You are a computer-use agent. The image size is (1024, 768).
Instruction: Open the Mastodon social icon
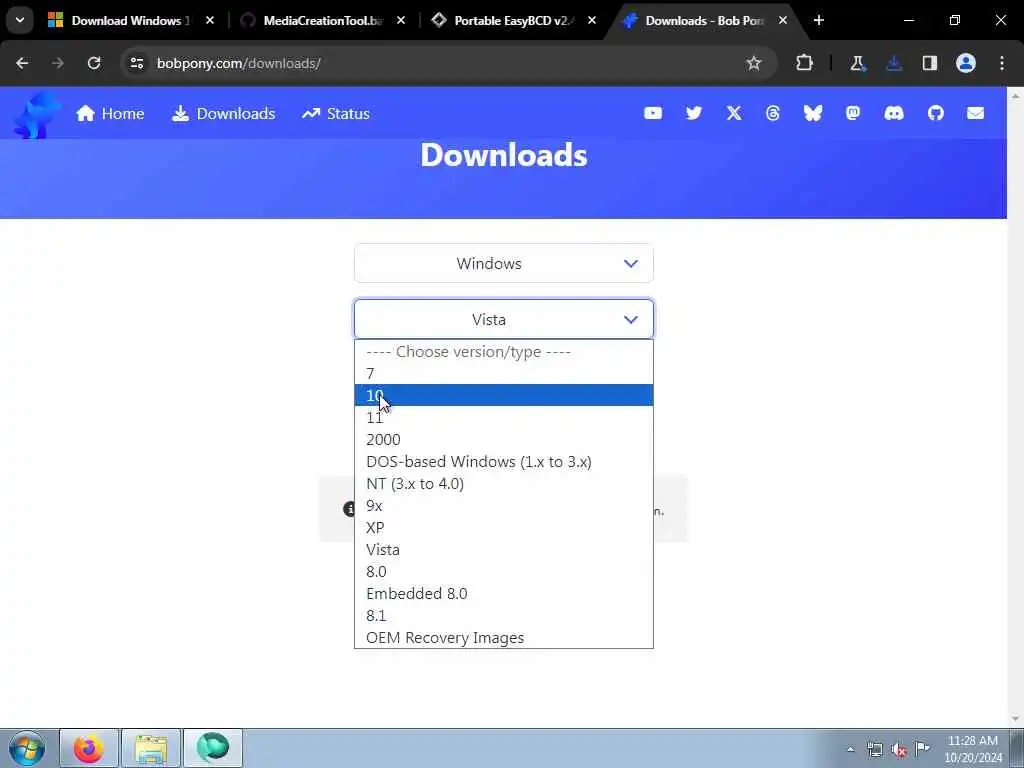(853, 114)
